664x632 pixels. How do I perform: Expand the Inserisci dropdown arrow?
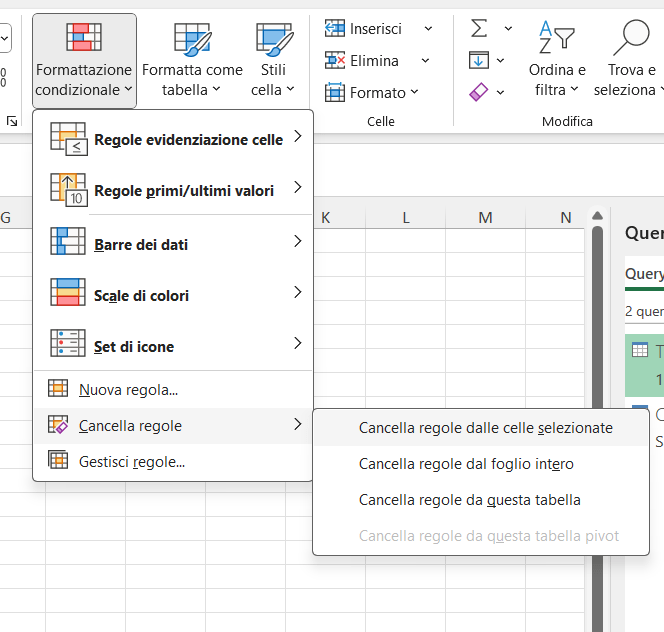[x=428, y=29]
